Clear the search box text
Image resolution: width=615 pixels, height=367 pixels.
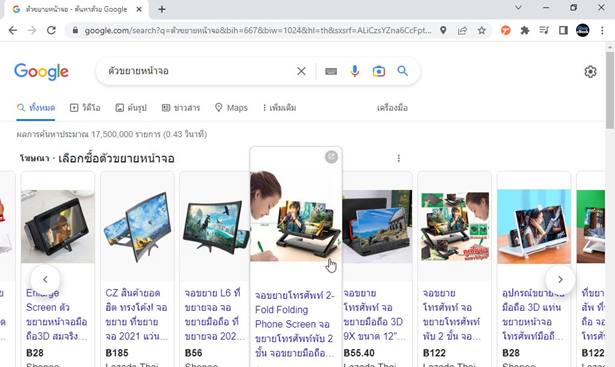pyautogui.click(x=301, y=71)
